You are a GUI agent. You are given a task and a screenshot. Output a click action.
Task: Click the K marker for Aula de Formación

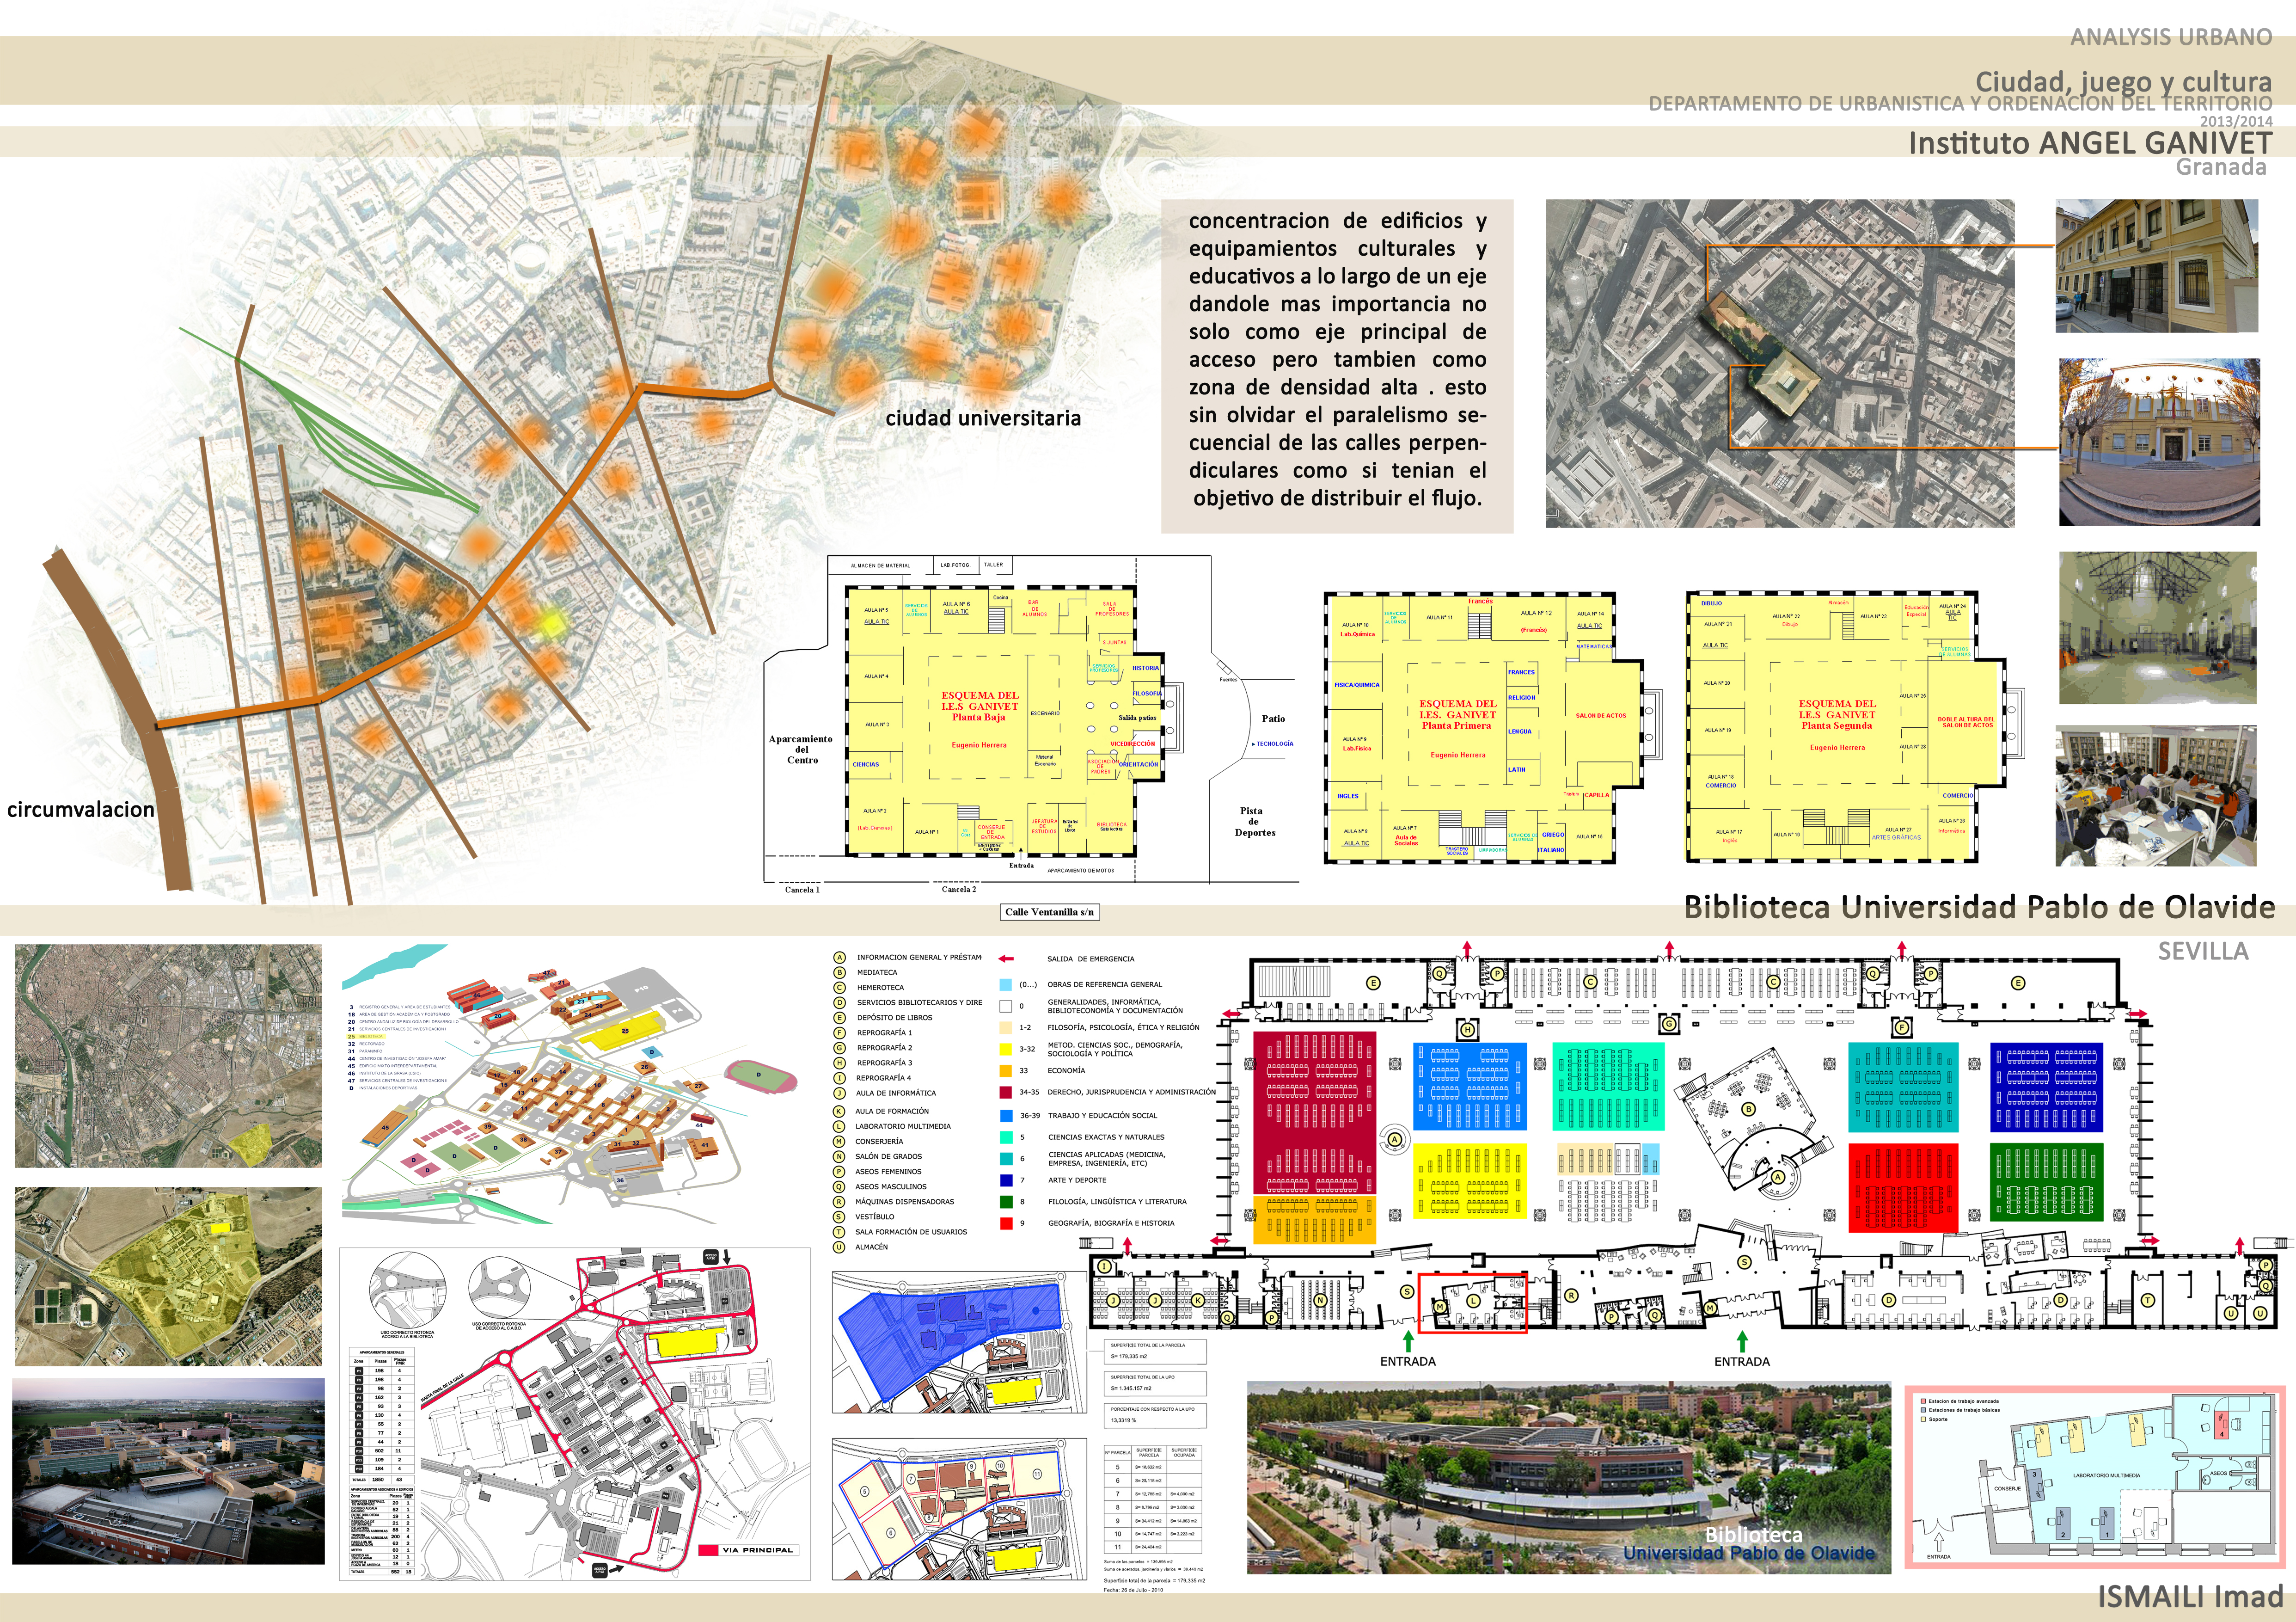[x=839, y=1111]
